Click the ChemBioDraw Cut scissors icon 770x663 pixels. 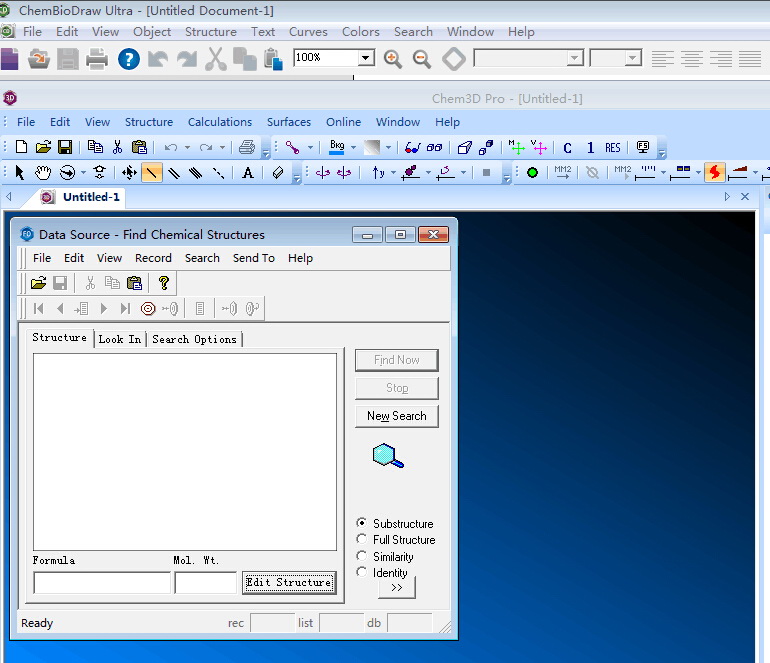tap(216, 59)
